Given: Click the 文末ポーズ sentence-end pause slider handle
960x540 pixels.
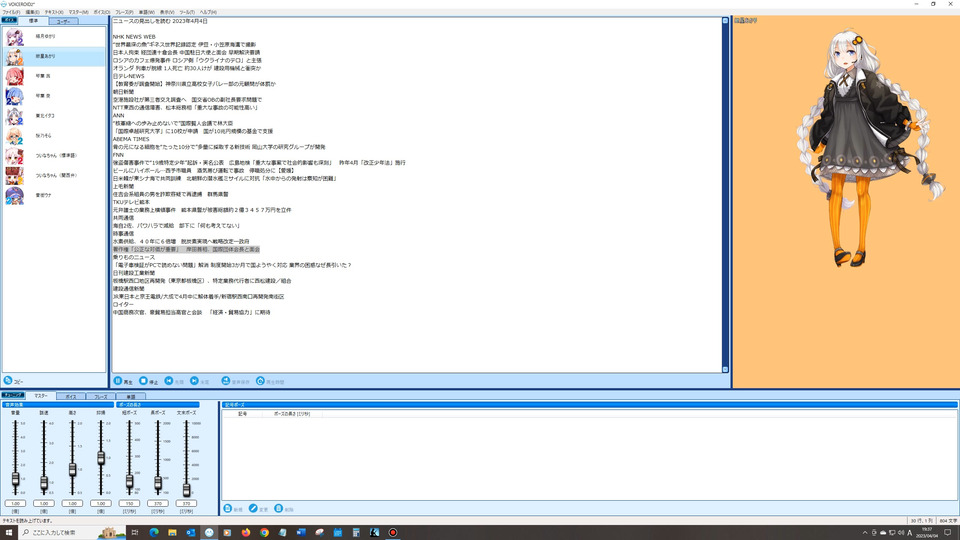Looking at the screenshot, I should point(186,490).
